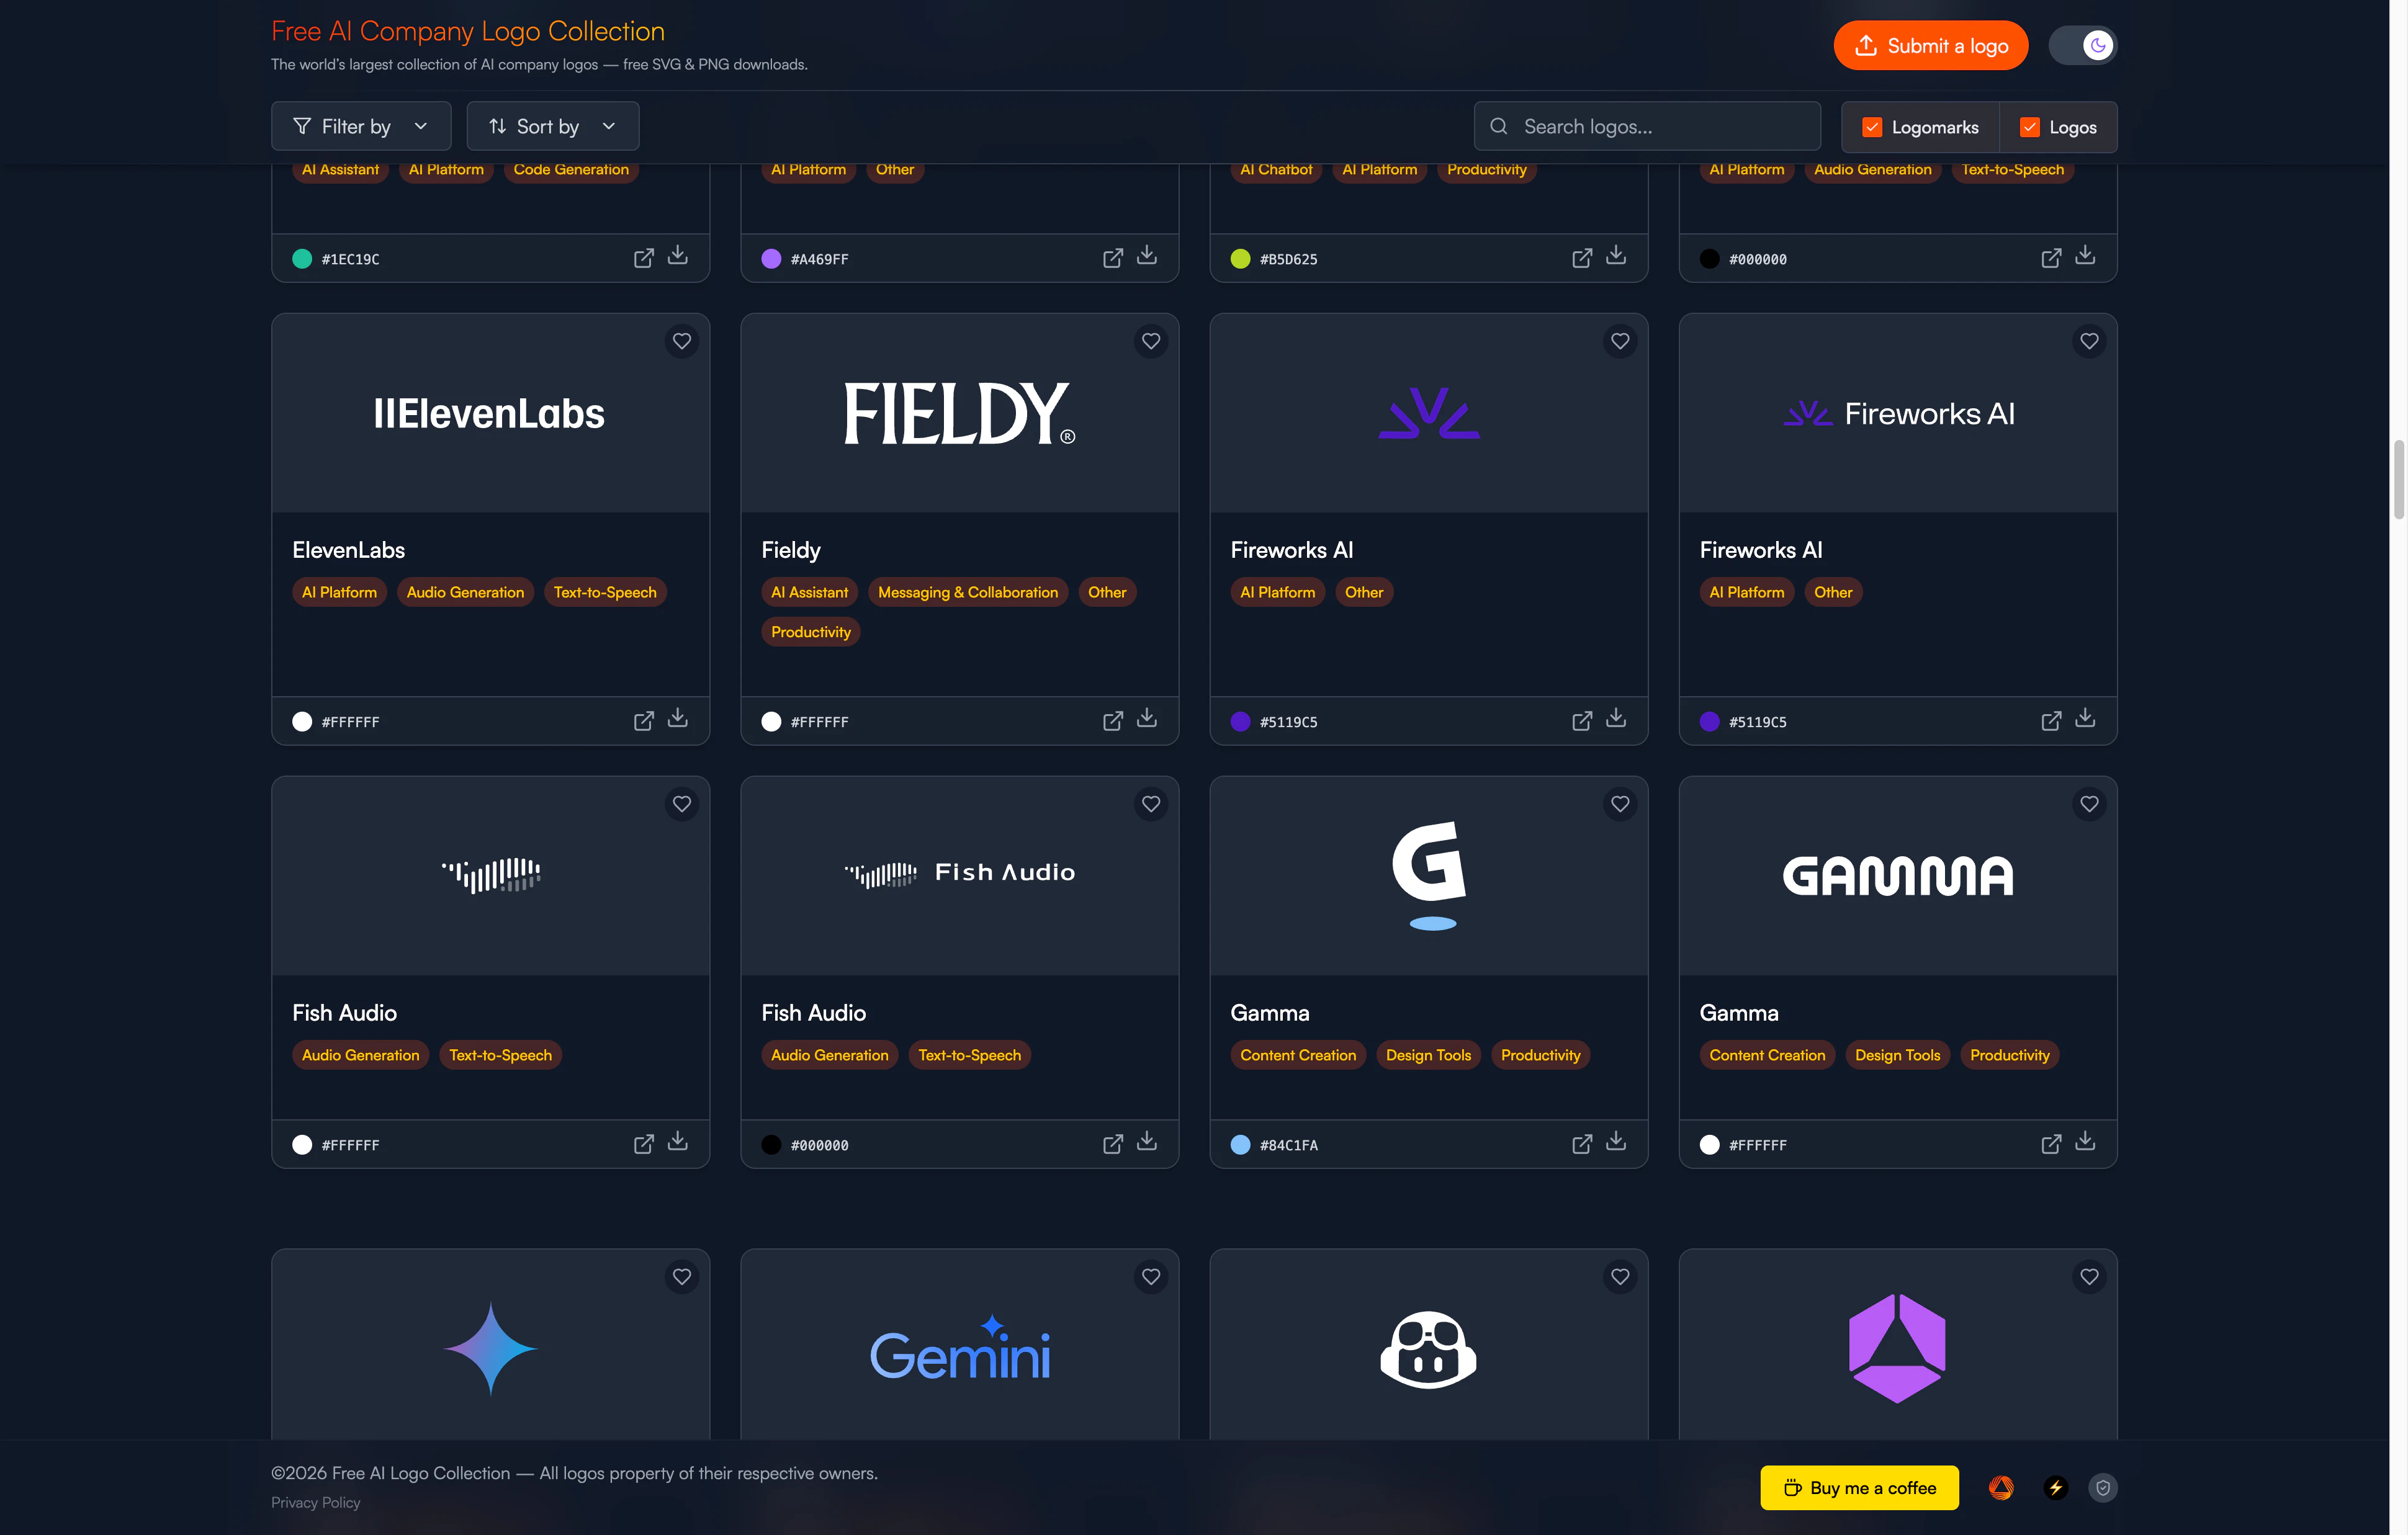This screenshot has width=2408, height=1535.
Task: Select the Audio Generation tag on Fish Audio
Action: tap(360, 1054)
